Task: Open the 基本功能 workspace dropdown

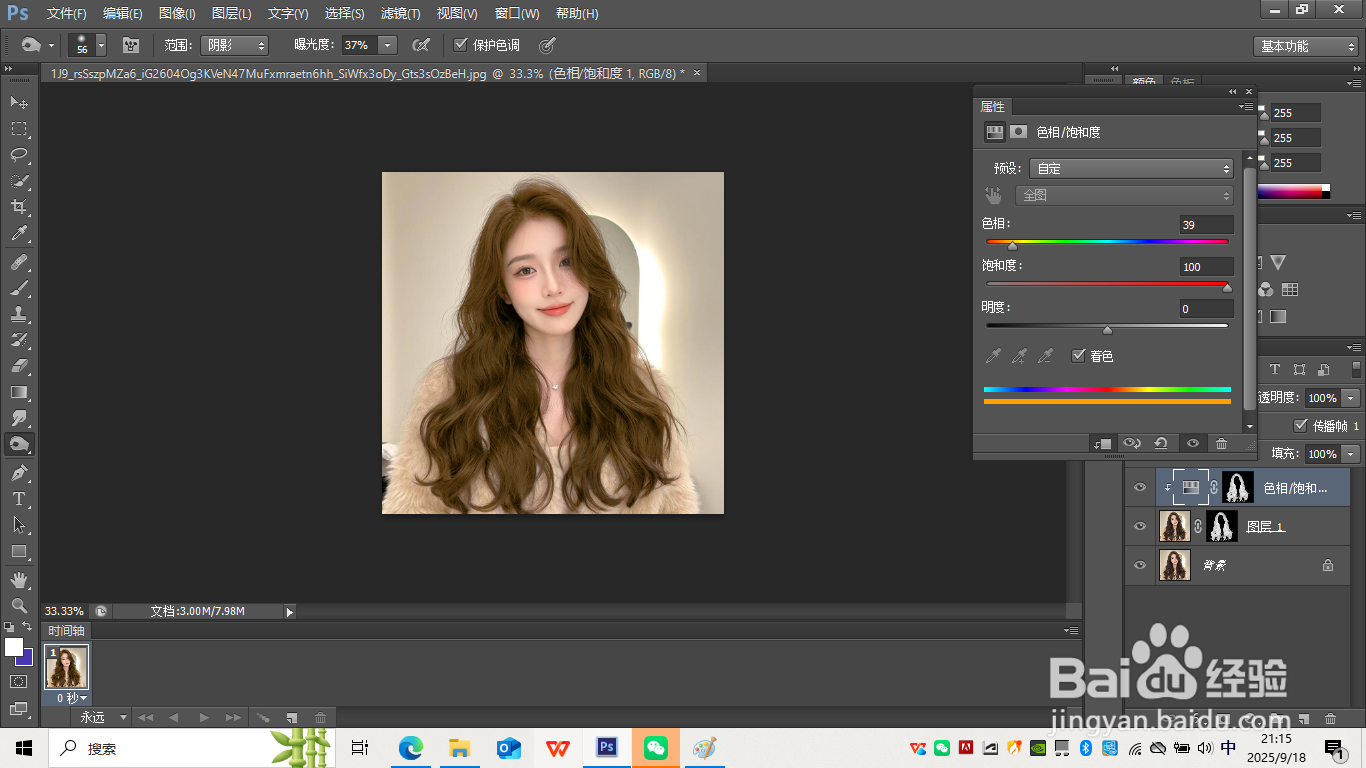Action: (1306, 46)
